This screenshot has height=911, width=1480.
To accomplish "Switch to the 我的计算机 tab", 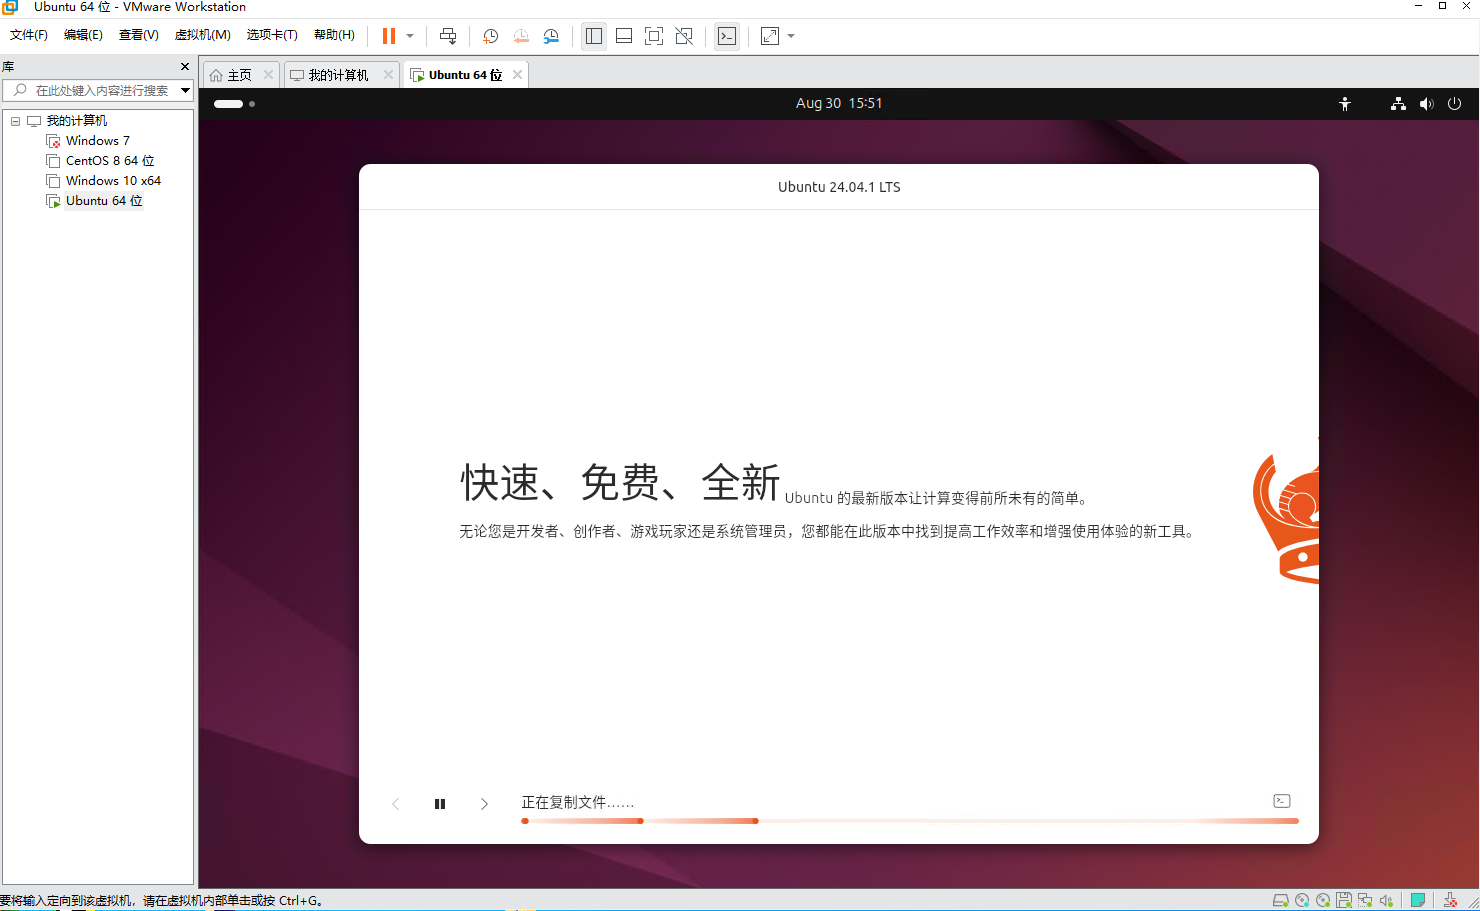I will click(337, 75).
